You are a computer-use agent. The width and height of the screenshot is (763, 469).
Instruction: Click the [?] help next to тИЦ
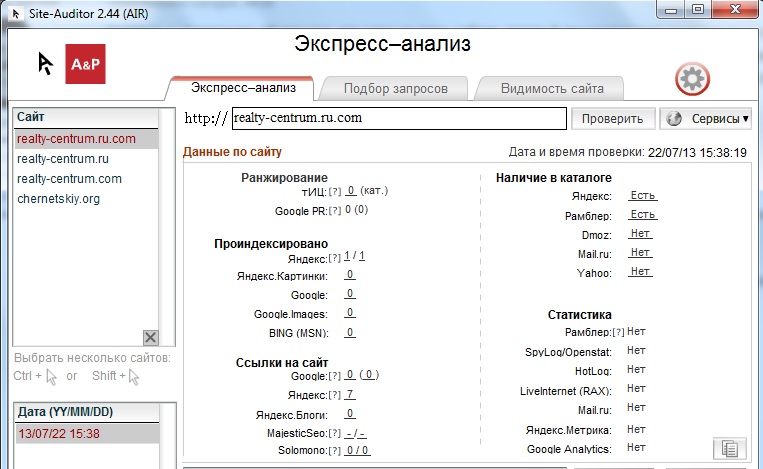(x=335, y=192)
